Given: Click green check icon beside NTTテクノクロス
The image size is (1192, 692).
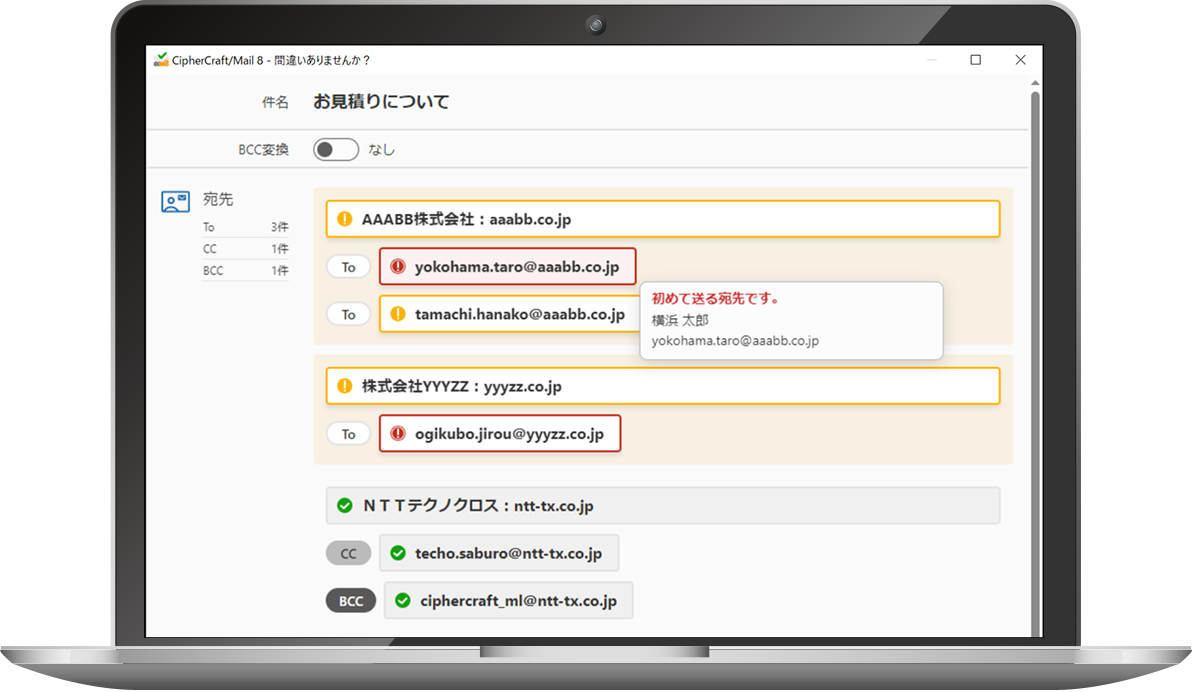Looking at the screenshot, I should (344, 506).
